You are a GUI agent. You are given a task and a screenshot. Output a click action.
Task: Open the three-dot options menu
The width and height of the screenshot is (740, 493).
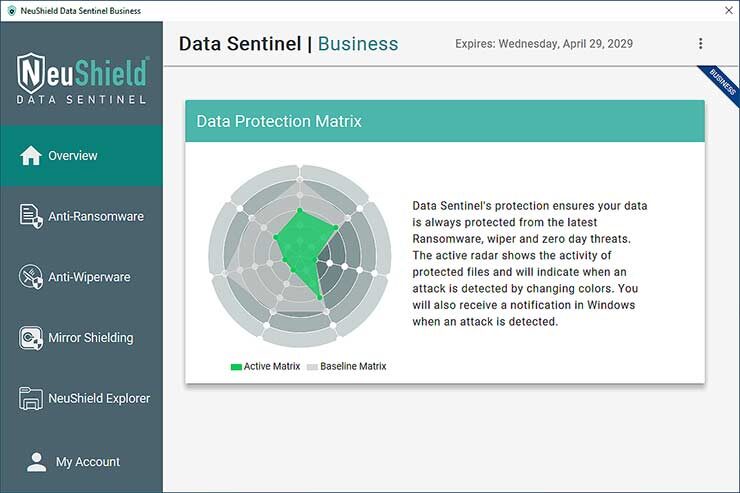700,44
